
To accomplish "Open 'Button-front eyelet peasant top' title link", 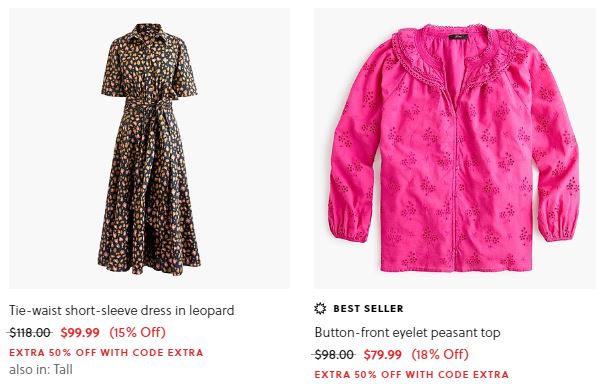I will 407,332.
